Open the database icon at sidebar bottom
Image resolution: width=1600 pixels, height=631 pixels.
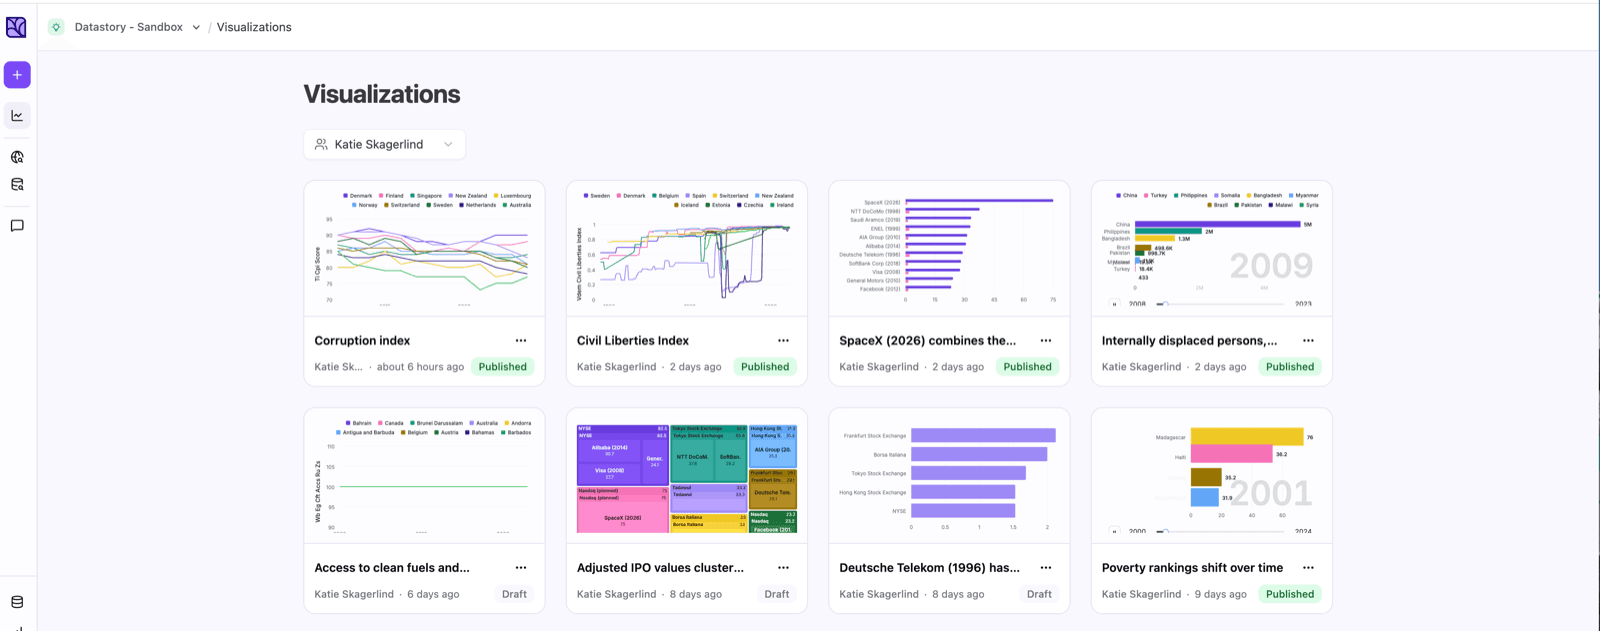(x=17, y=602)
